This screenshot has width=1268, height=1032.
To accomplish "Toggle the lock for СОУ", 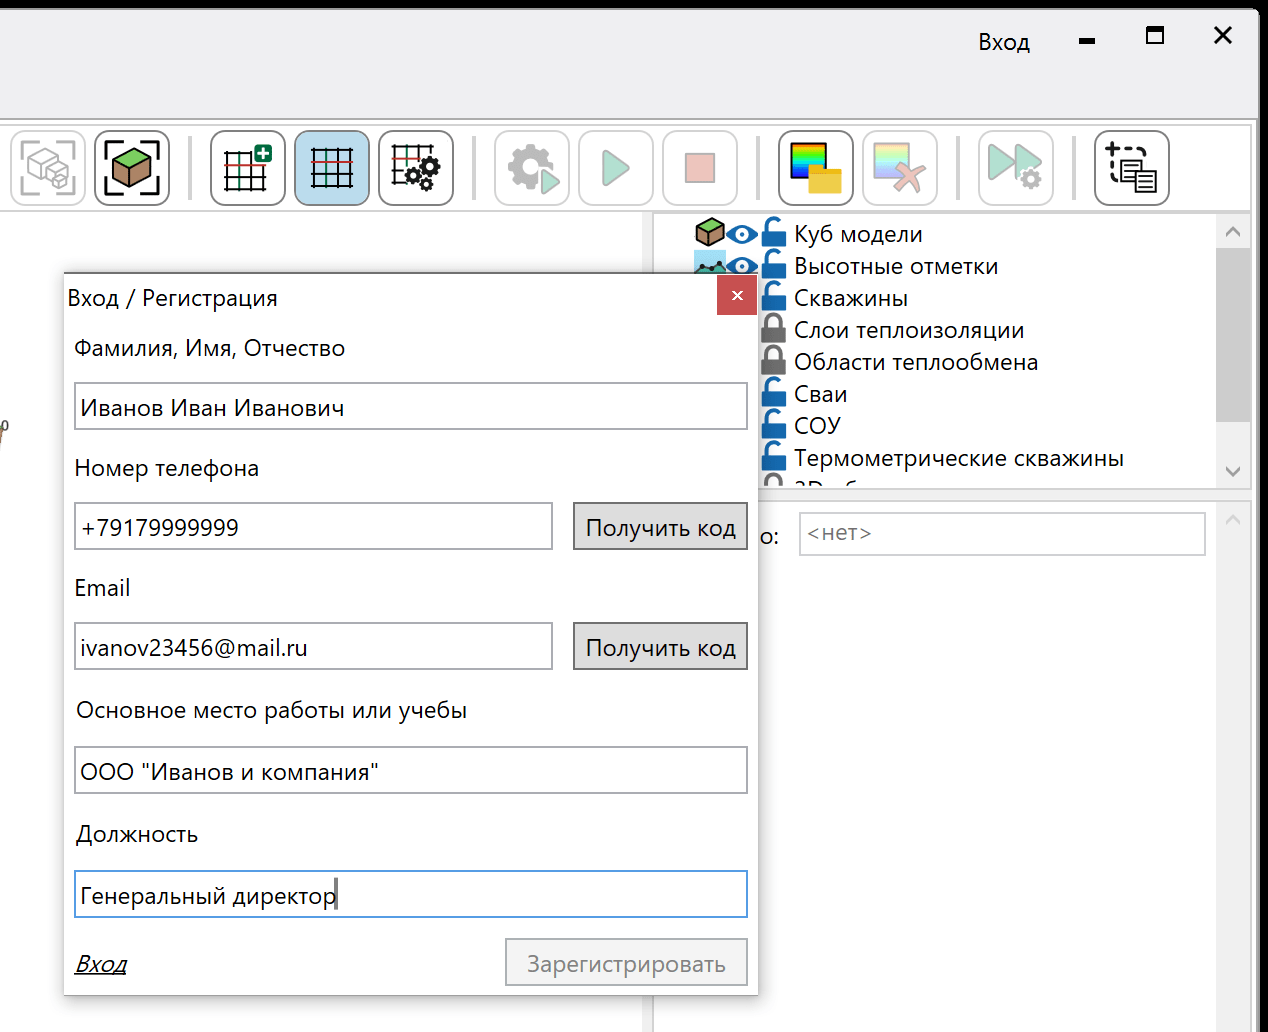I will [773, 424].
